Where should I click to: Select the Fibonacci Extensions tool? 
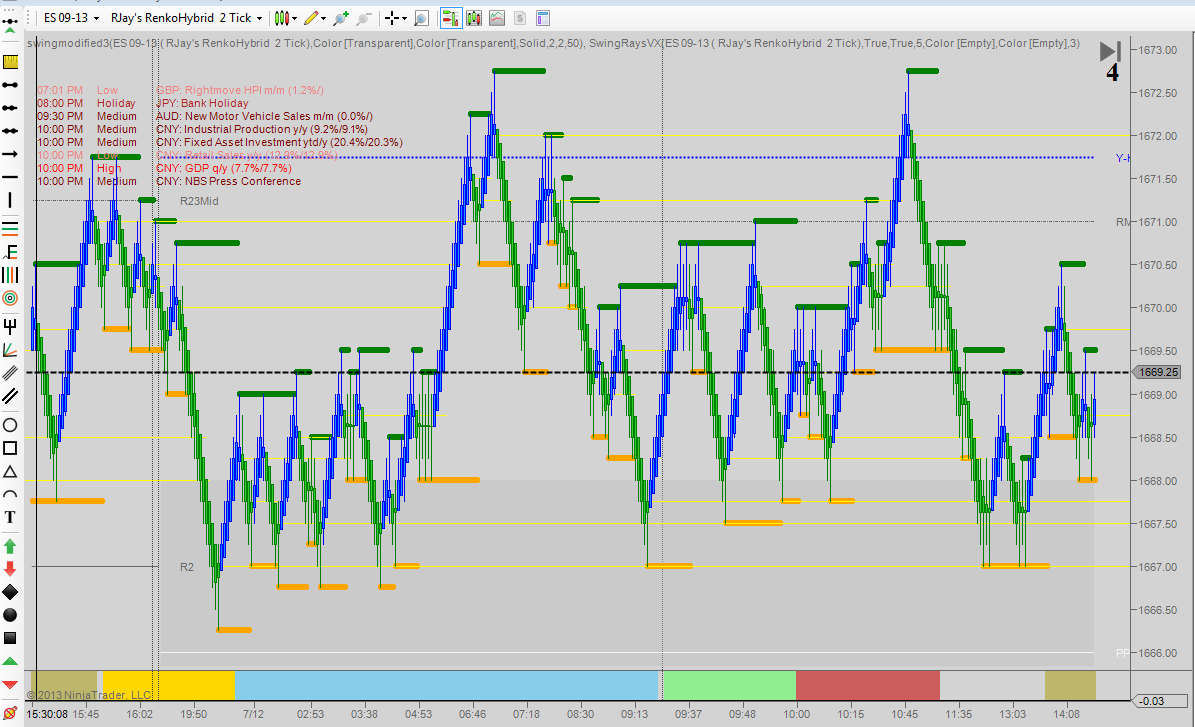(x=10, y=251)
